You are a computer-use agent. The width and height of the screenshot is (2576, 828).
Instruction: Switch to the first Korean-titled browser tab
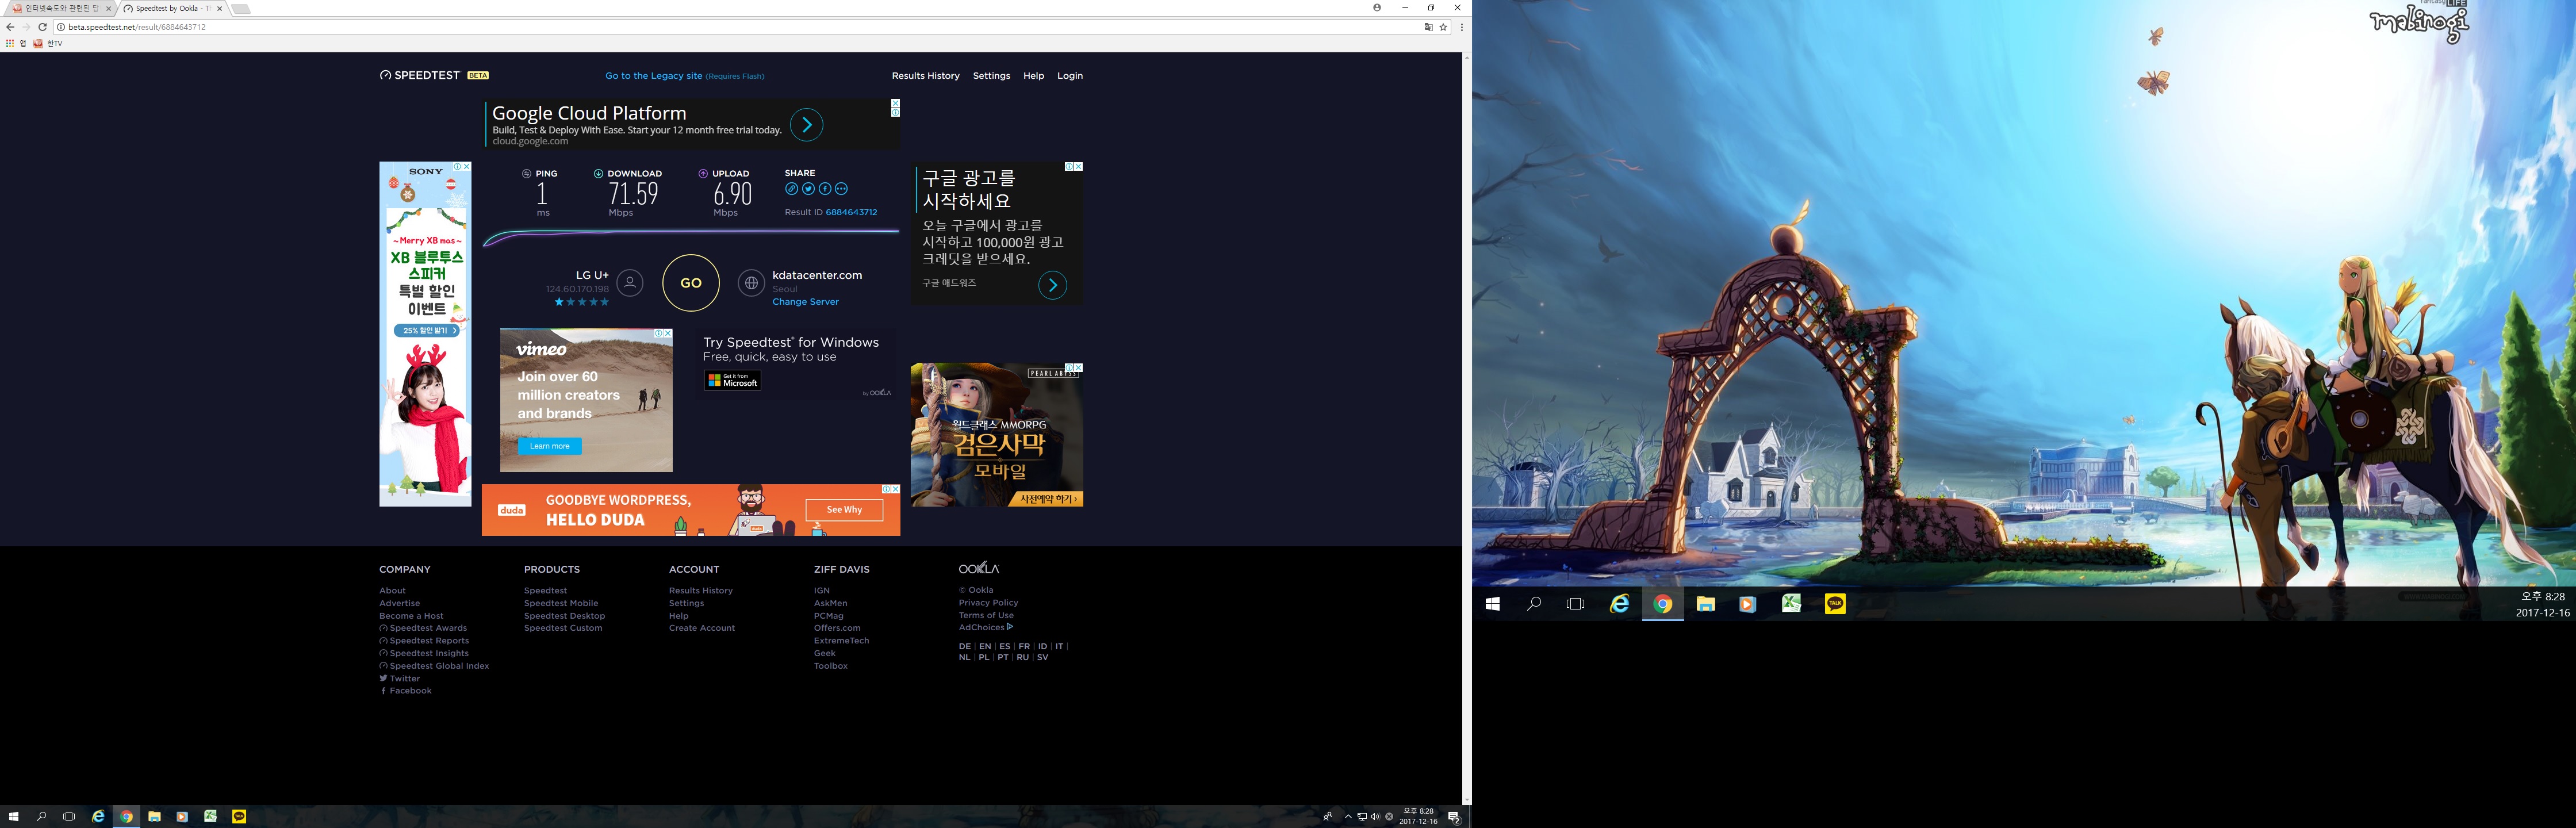[x=60, y=8]
